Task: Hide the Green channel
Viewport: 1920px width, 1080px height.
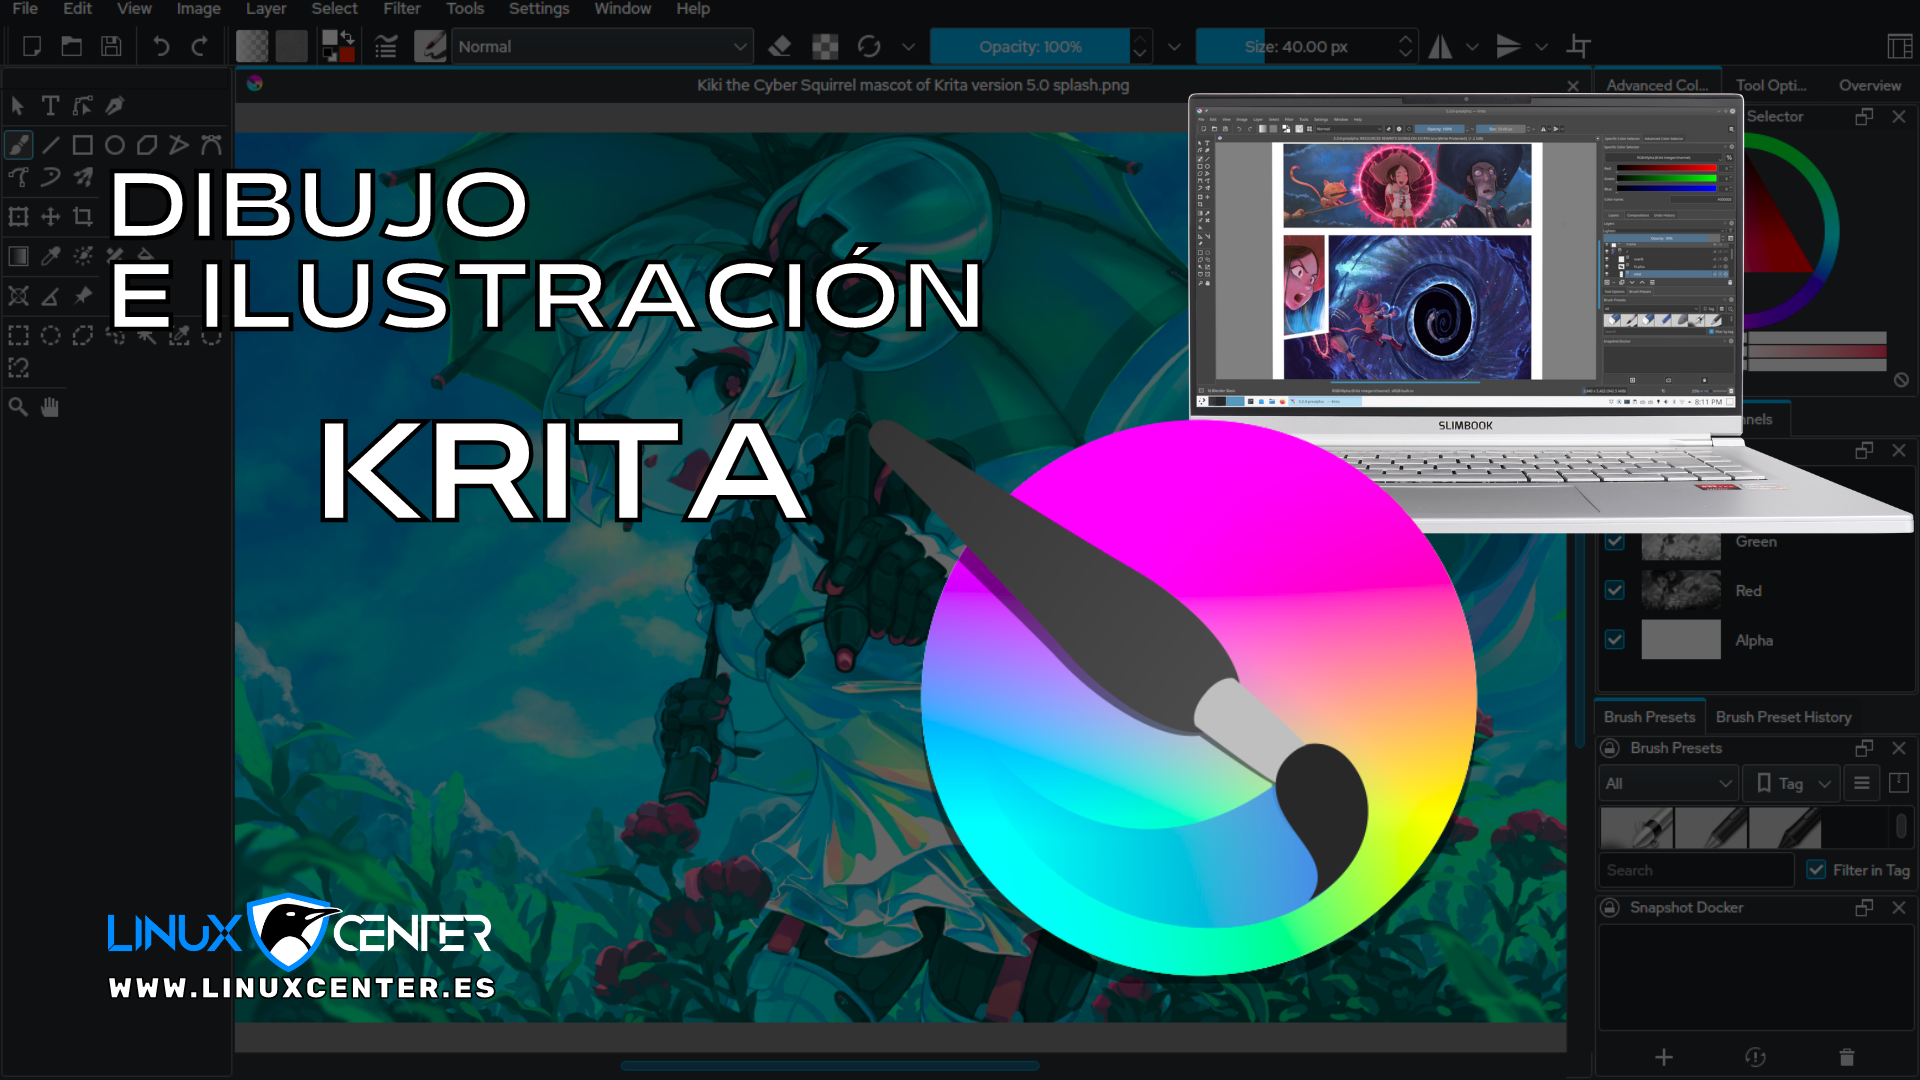Action: tap(1615, 541)
